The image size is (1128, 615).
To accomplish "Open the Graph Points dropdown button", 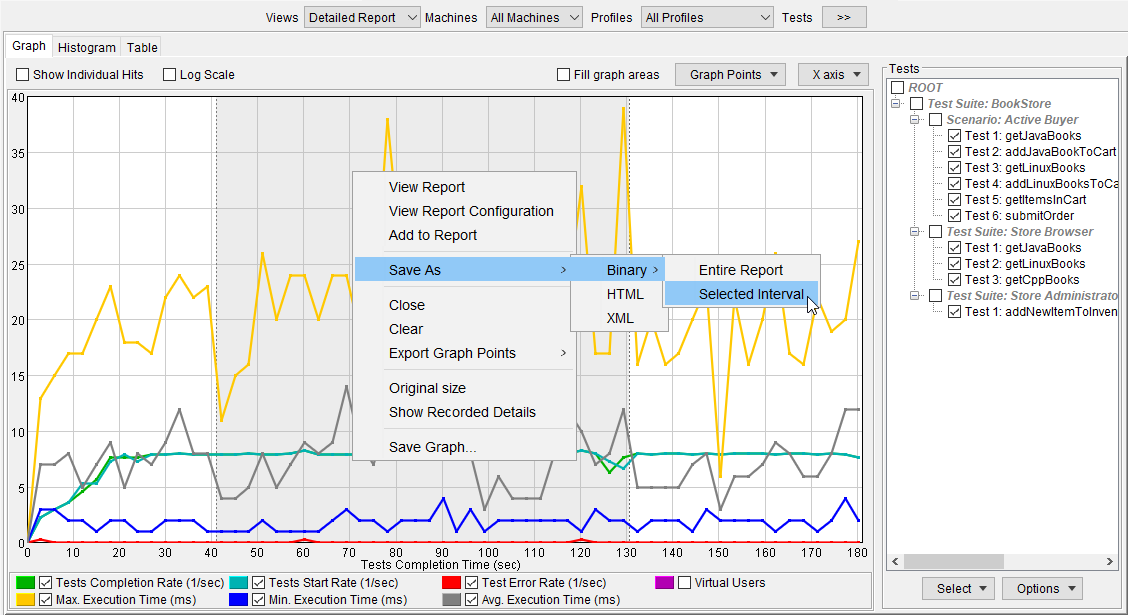I will [731, 75].
